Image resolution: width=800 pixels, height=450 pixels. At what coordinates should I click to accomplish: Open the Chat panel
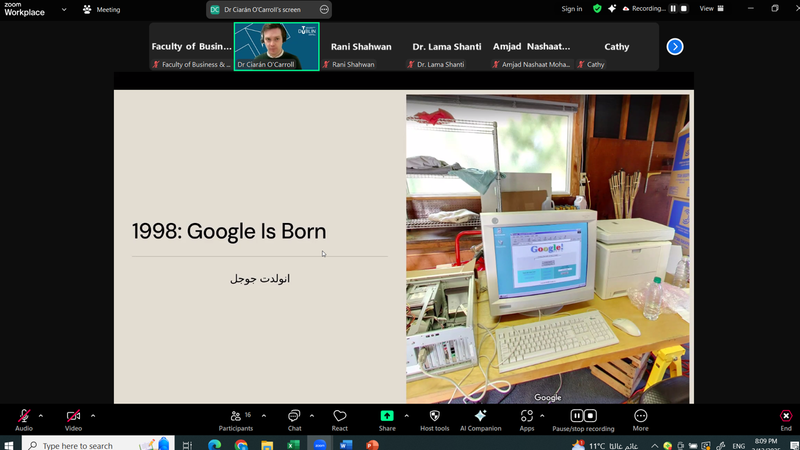(x=294, y=420)
